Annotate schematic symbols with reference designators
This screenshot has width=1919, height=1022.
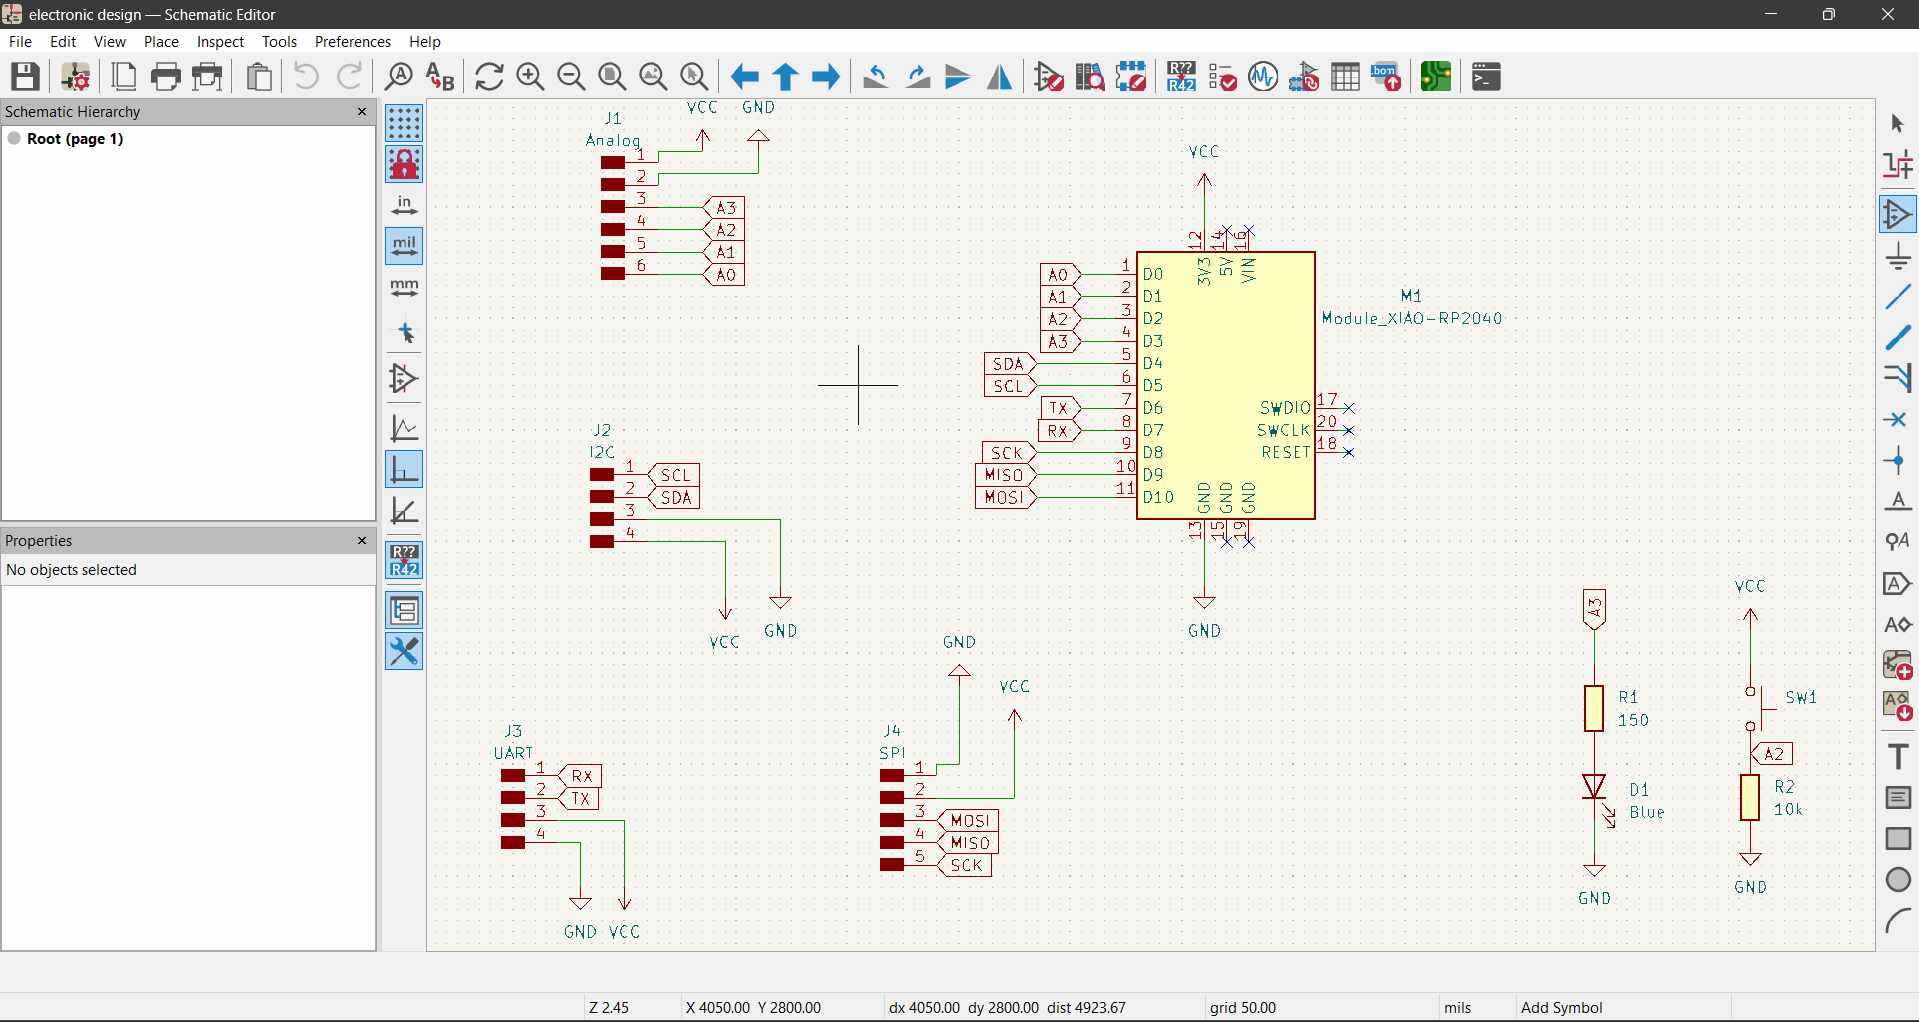(x=1181, y=76)
